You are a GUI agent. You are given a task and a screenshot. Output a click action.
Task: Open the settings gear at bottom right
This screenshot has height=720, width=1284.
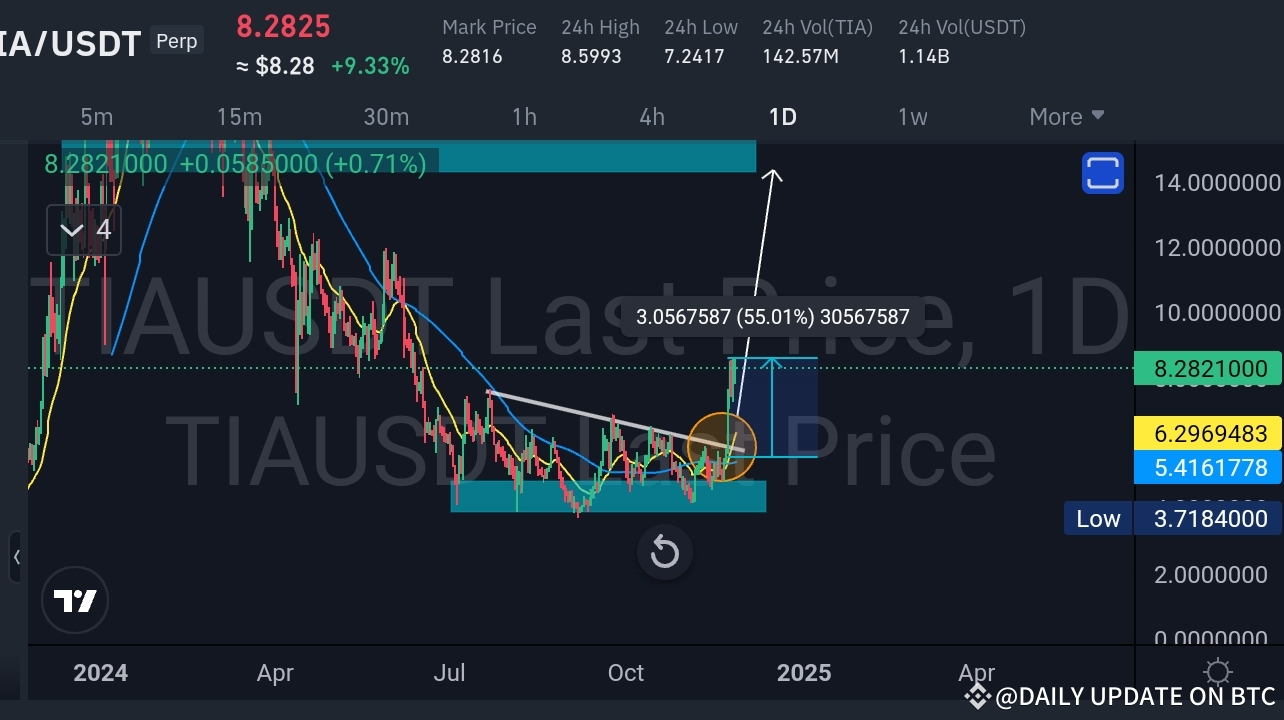[1217, 672]
